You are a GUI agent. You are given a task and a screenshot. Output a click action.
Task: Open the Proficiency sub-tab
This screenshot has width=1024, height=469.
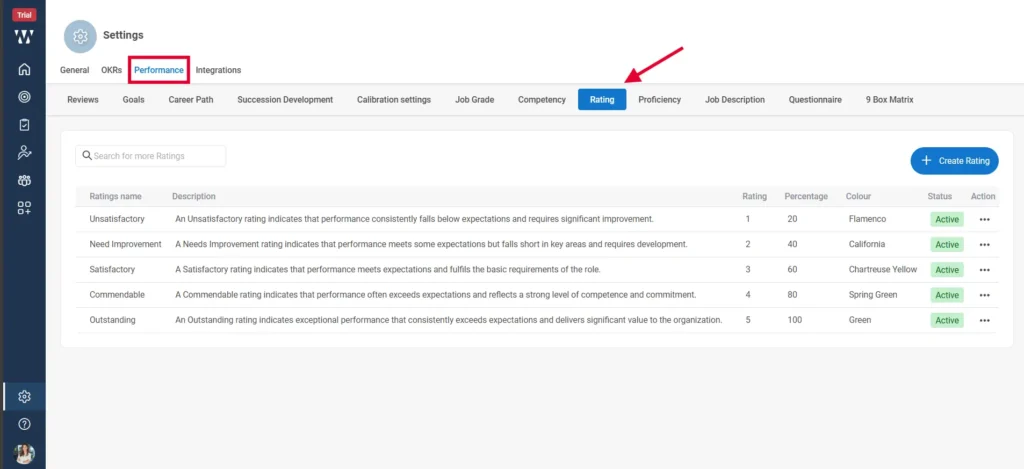pyautogui.click(x=660, y=100)
